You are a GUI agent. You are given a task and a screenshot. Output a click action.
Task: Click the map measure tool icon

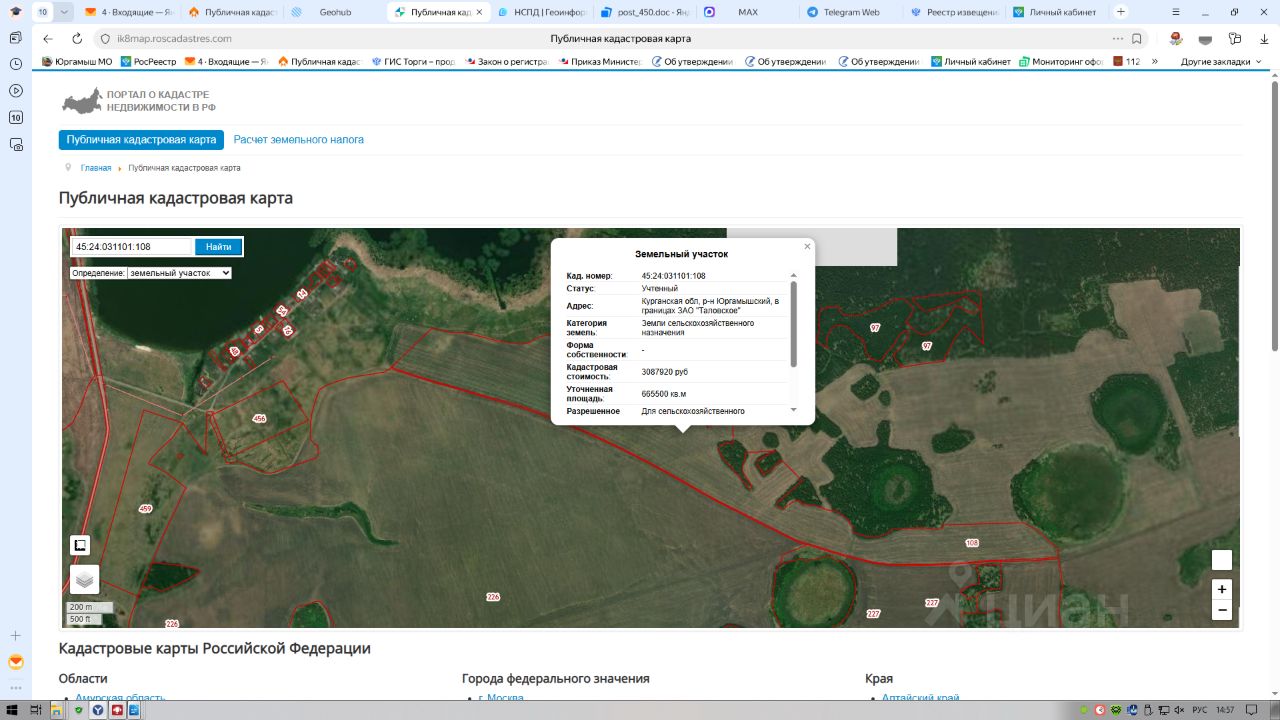point(80,545)
